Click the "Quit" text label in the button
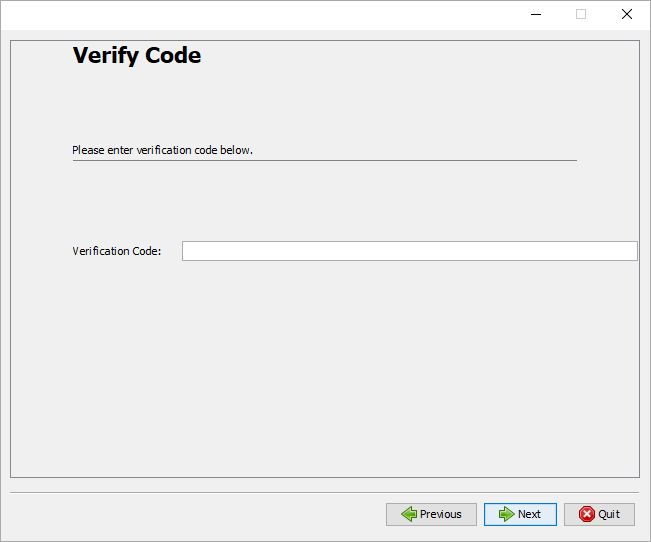The width and height of the screenshot is (651, 542). (609, 514)
